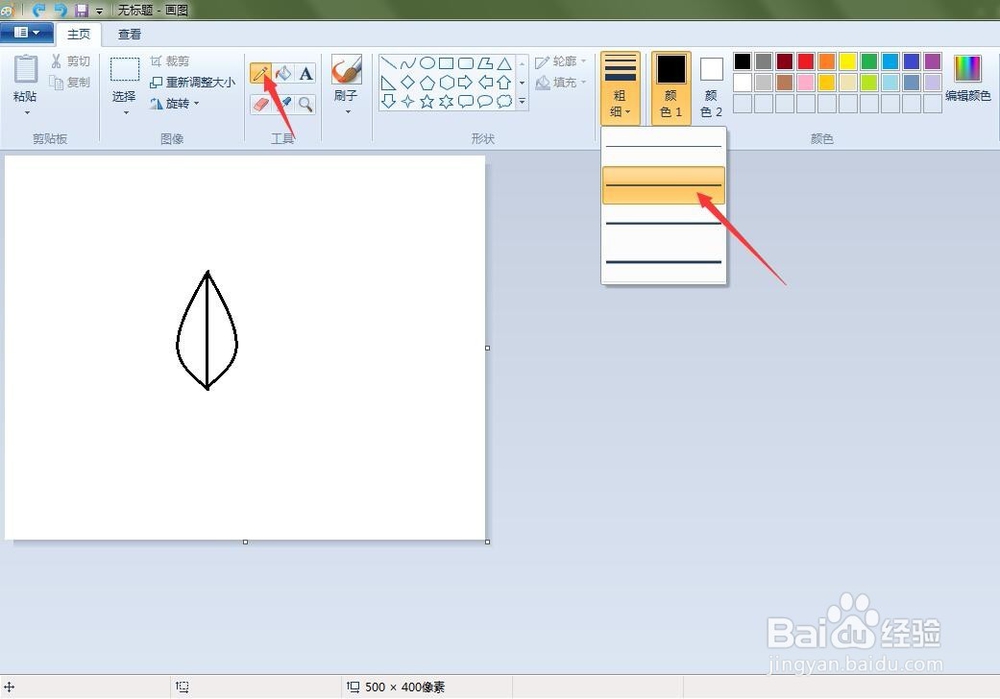The image size is (1000, 699).
Task: Select the Right arrow shape
Action: click(x=466, y=82)
